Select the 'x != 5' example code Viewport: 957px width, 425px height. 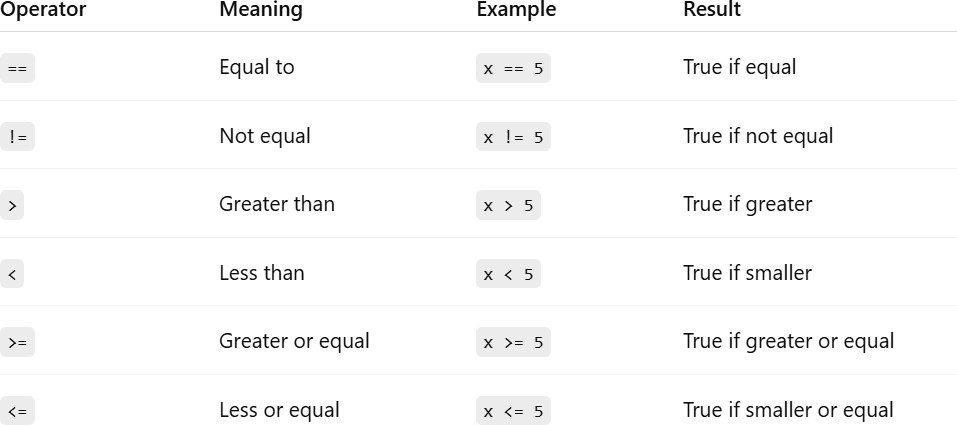513,137
